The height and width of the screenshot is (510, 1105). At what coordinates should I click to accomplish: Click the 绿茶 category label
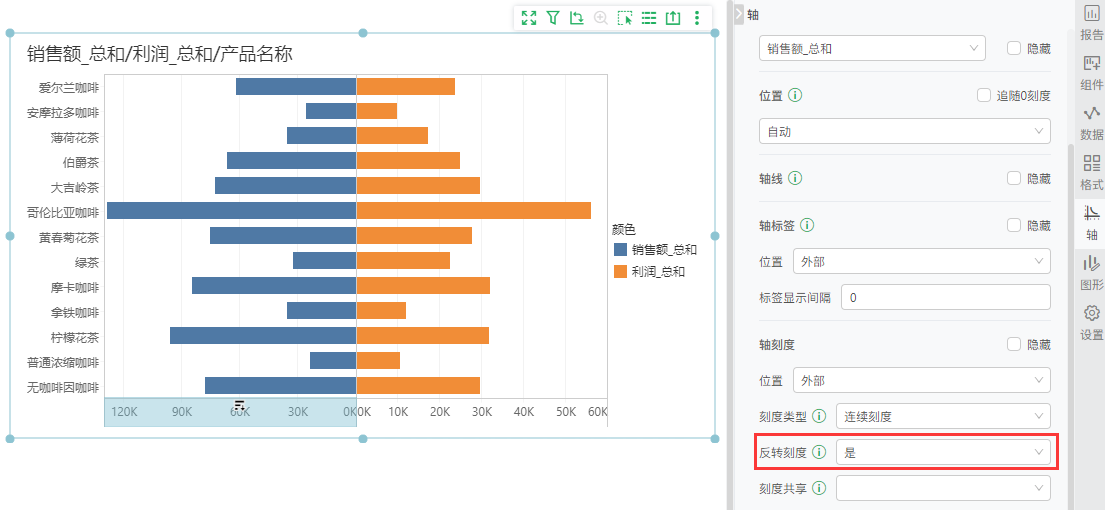87,263
